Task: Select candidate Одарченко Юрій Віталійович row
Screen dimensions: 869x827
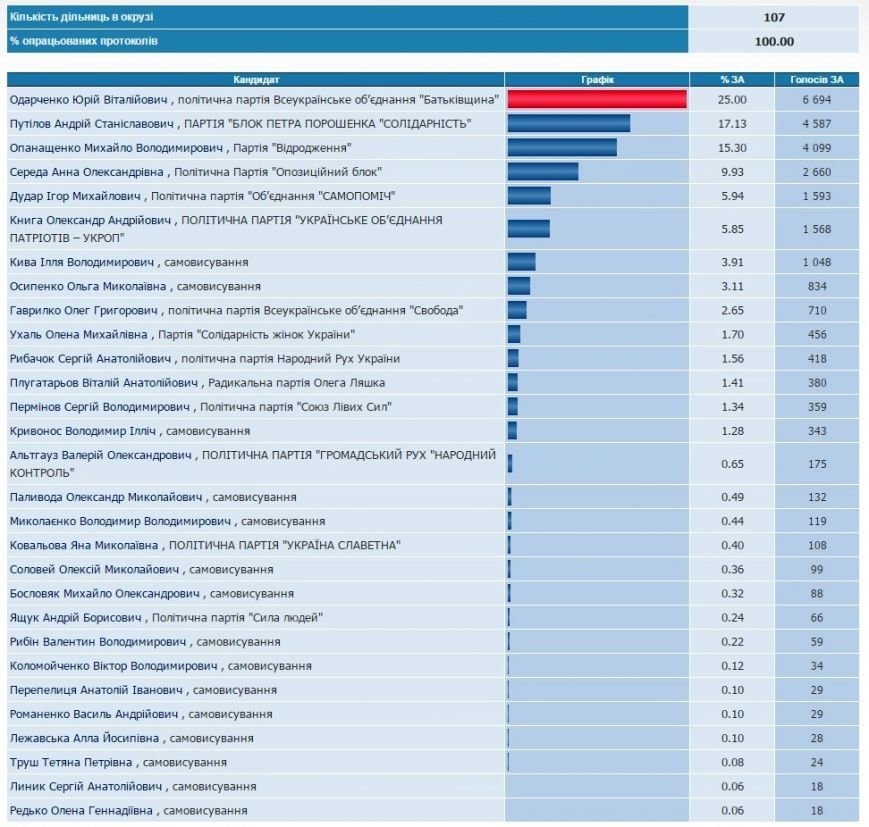Action: tap(433, 99)
